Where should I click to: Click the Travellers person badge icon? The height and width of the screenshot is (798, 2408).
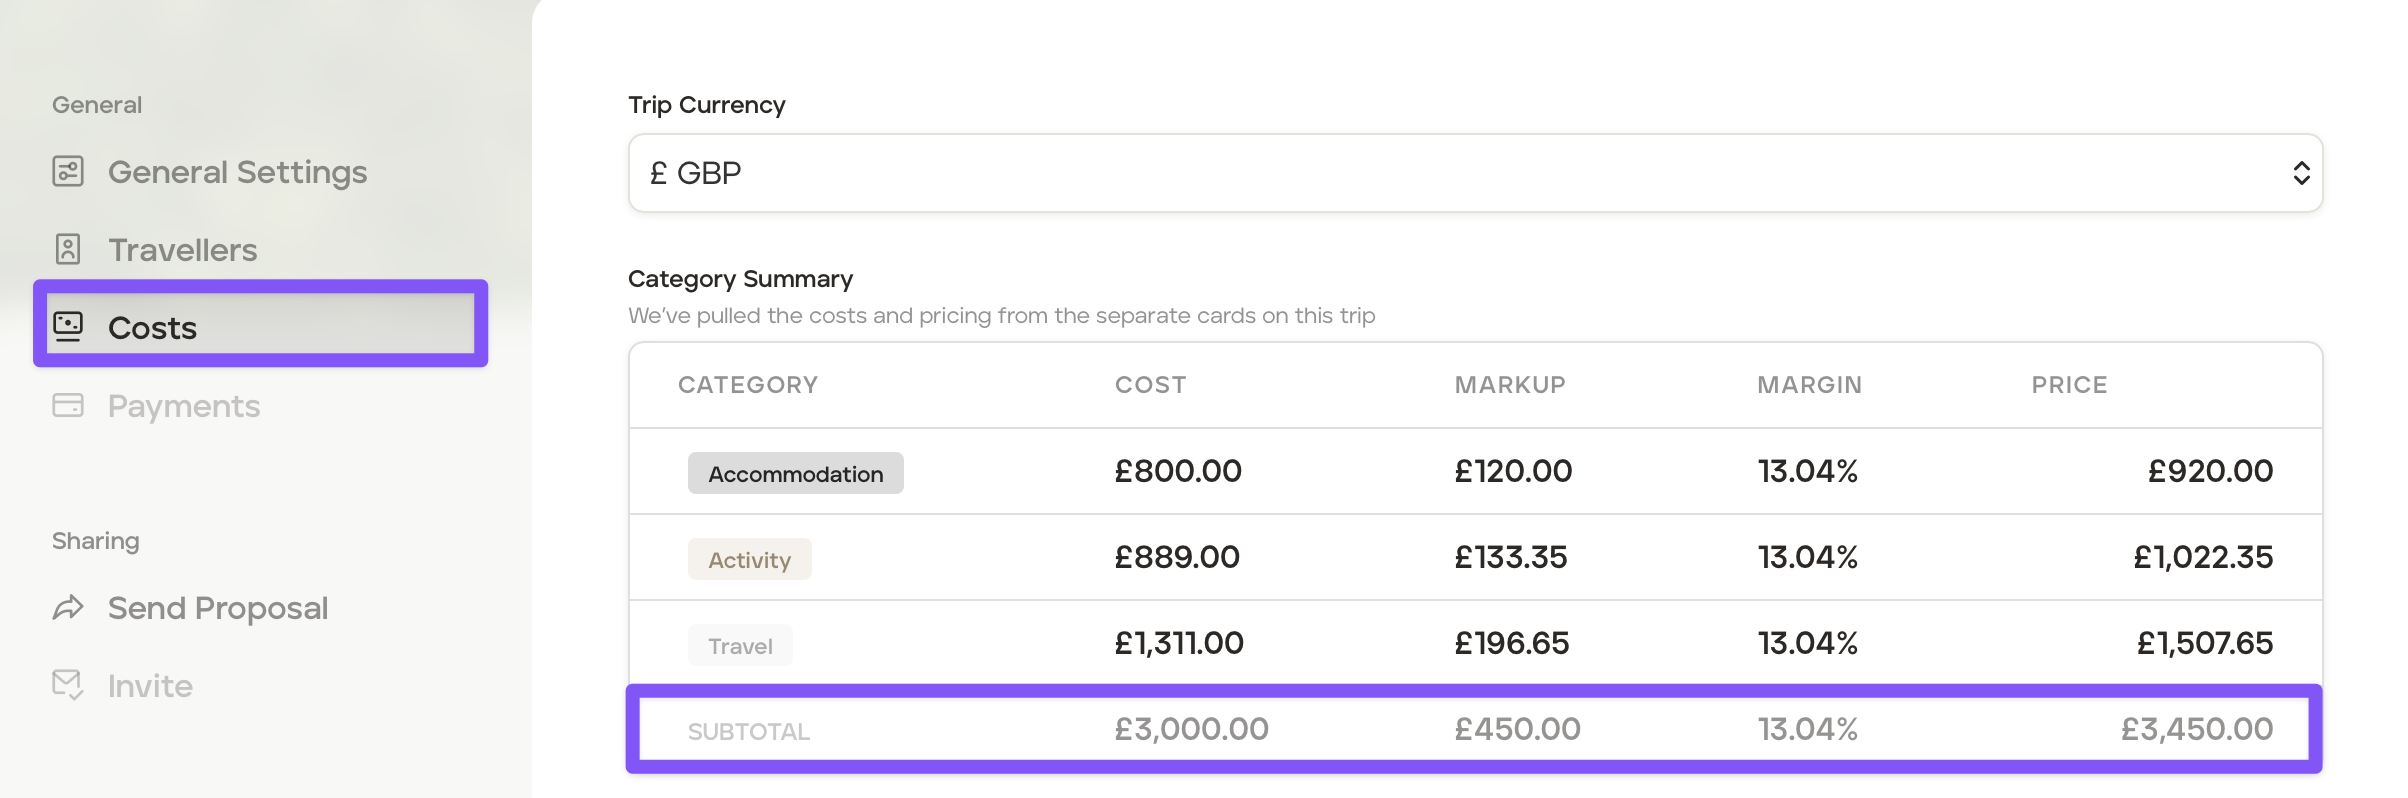[x=68, y=249]
